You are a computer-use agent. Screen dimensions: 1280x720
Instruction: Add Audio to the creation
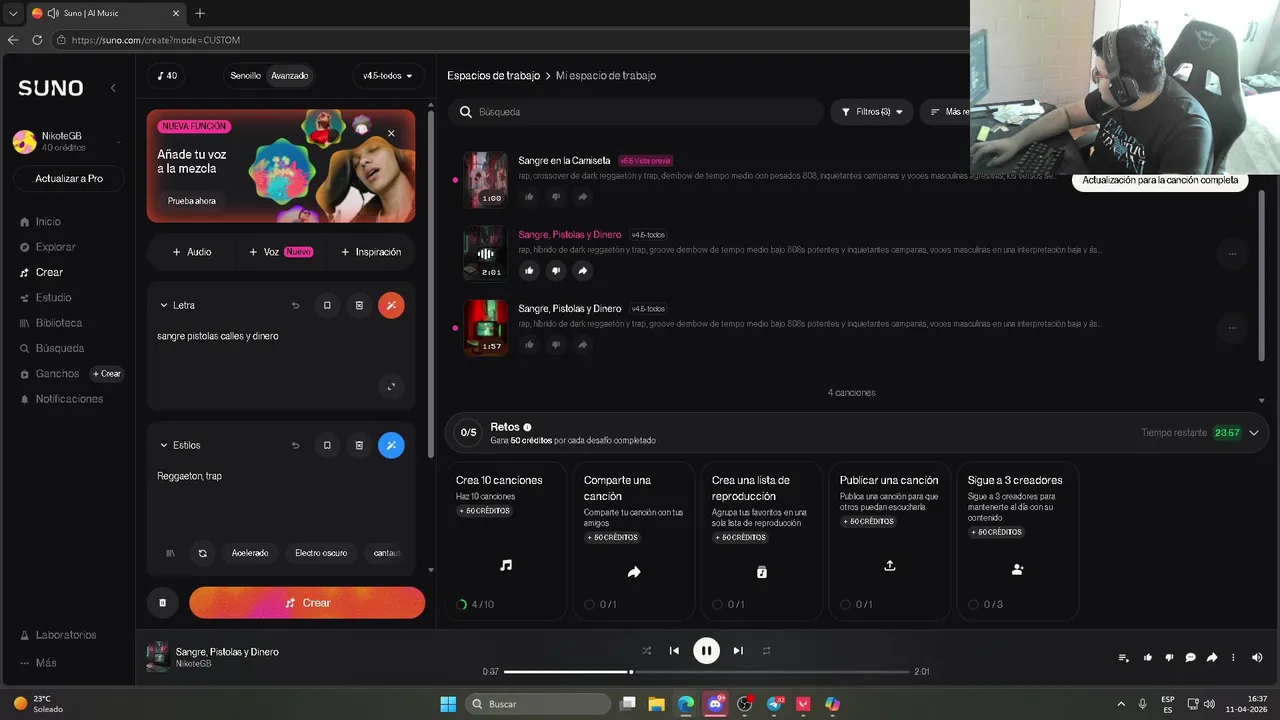pyautogui.click(x=192, y=252)
